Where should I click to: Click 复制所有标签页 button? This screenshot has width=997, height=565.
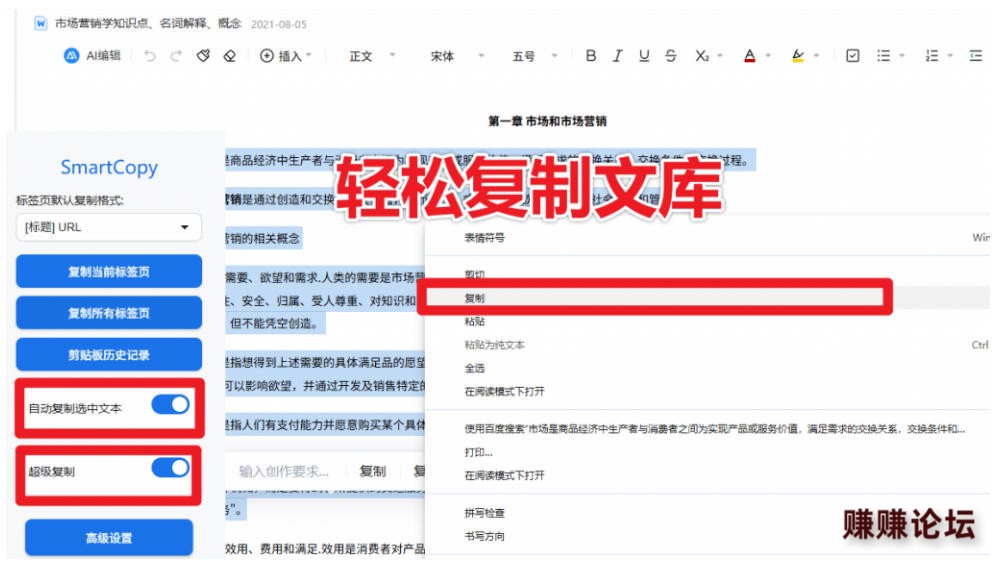click(x=109, y=313)
